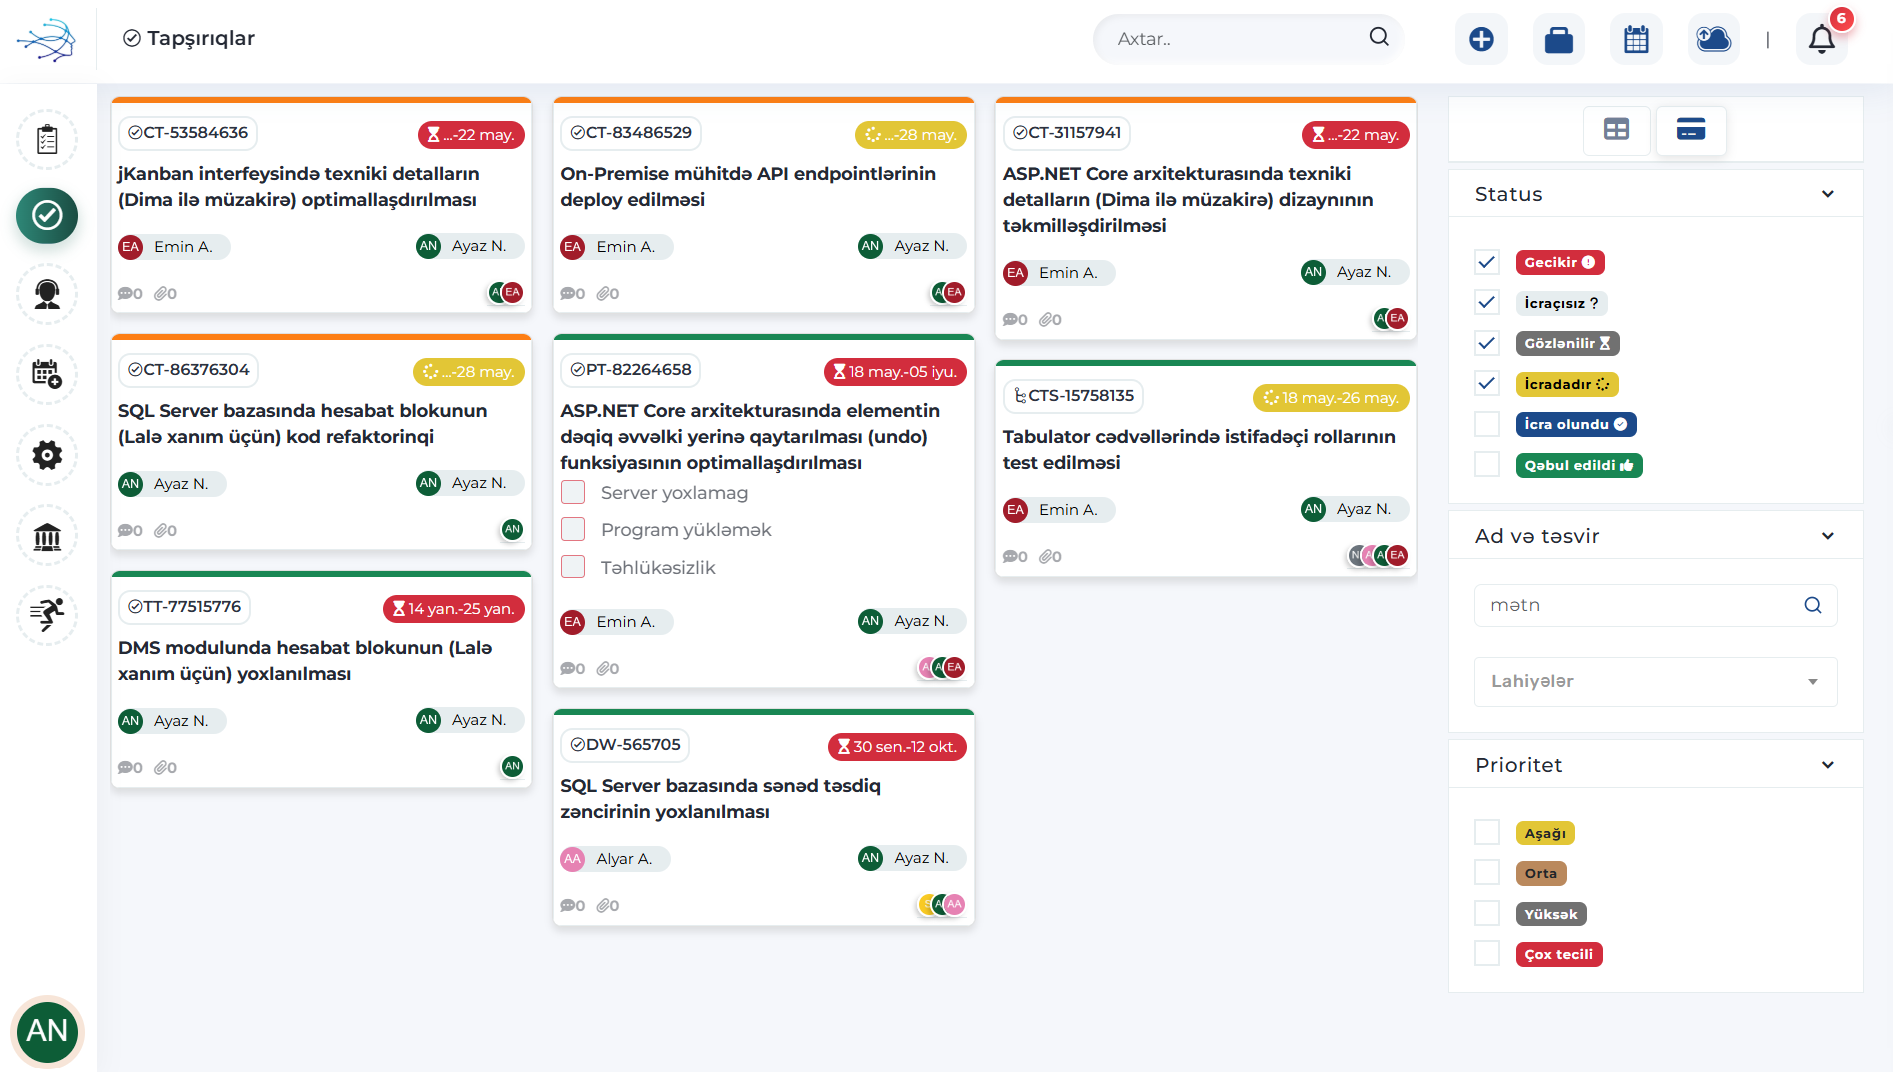The height and width of the screenshot is (1072, 1893).
Task: Collapse the Prioritet filter section
Action: [1828, 765]
